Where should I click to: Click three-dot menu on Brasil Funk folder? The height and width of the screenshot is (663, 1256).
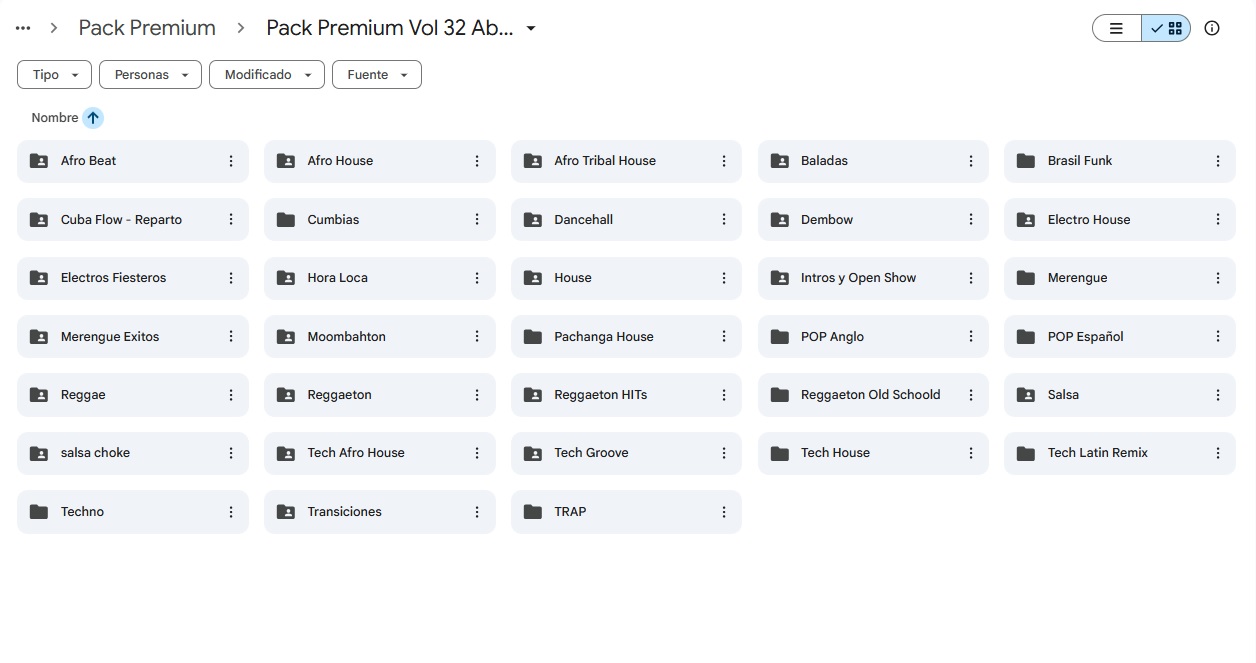(x=1218, y=161)
